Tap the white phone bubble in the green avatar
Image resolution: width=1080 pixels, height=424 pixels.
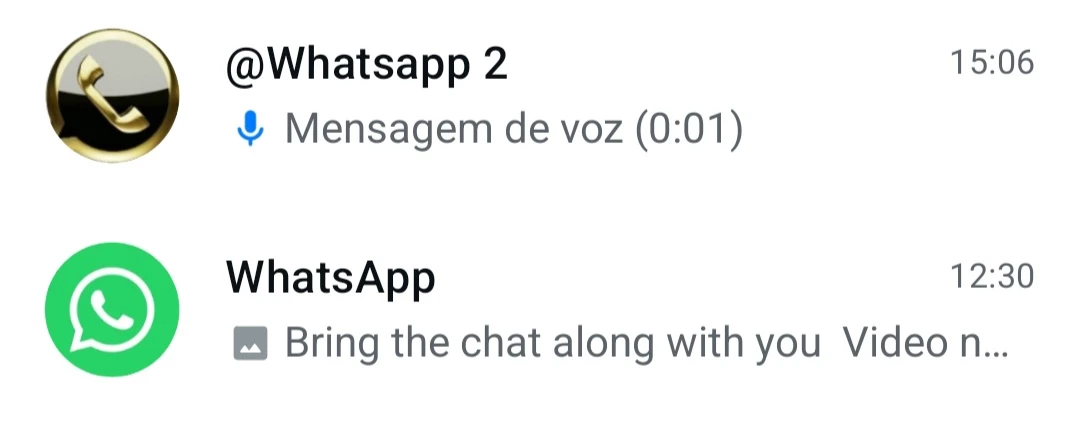112,311
